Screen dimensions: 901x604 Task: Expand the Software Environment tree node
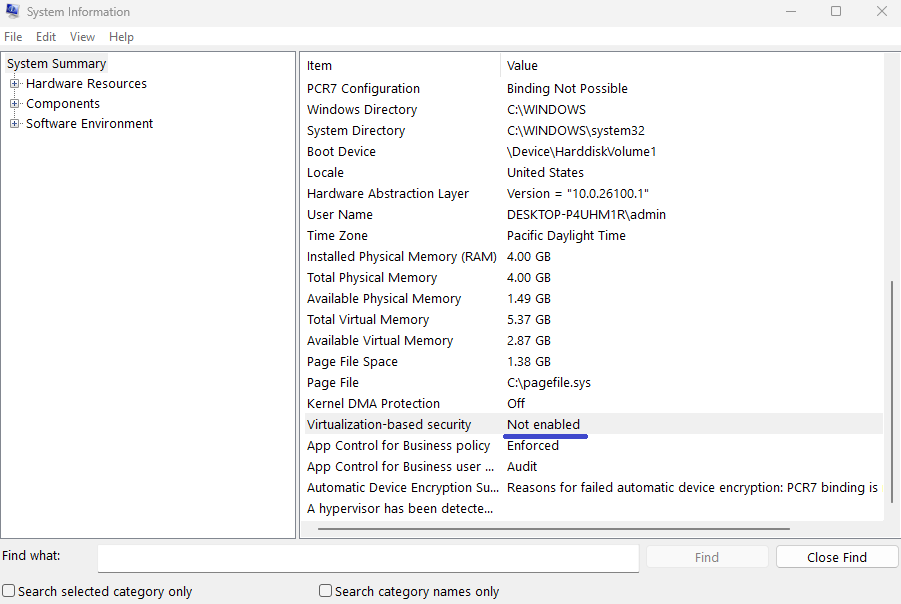(x=15, y=124)
